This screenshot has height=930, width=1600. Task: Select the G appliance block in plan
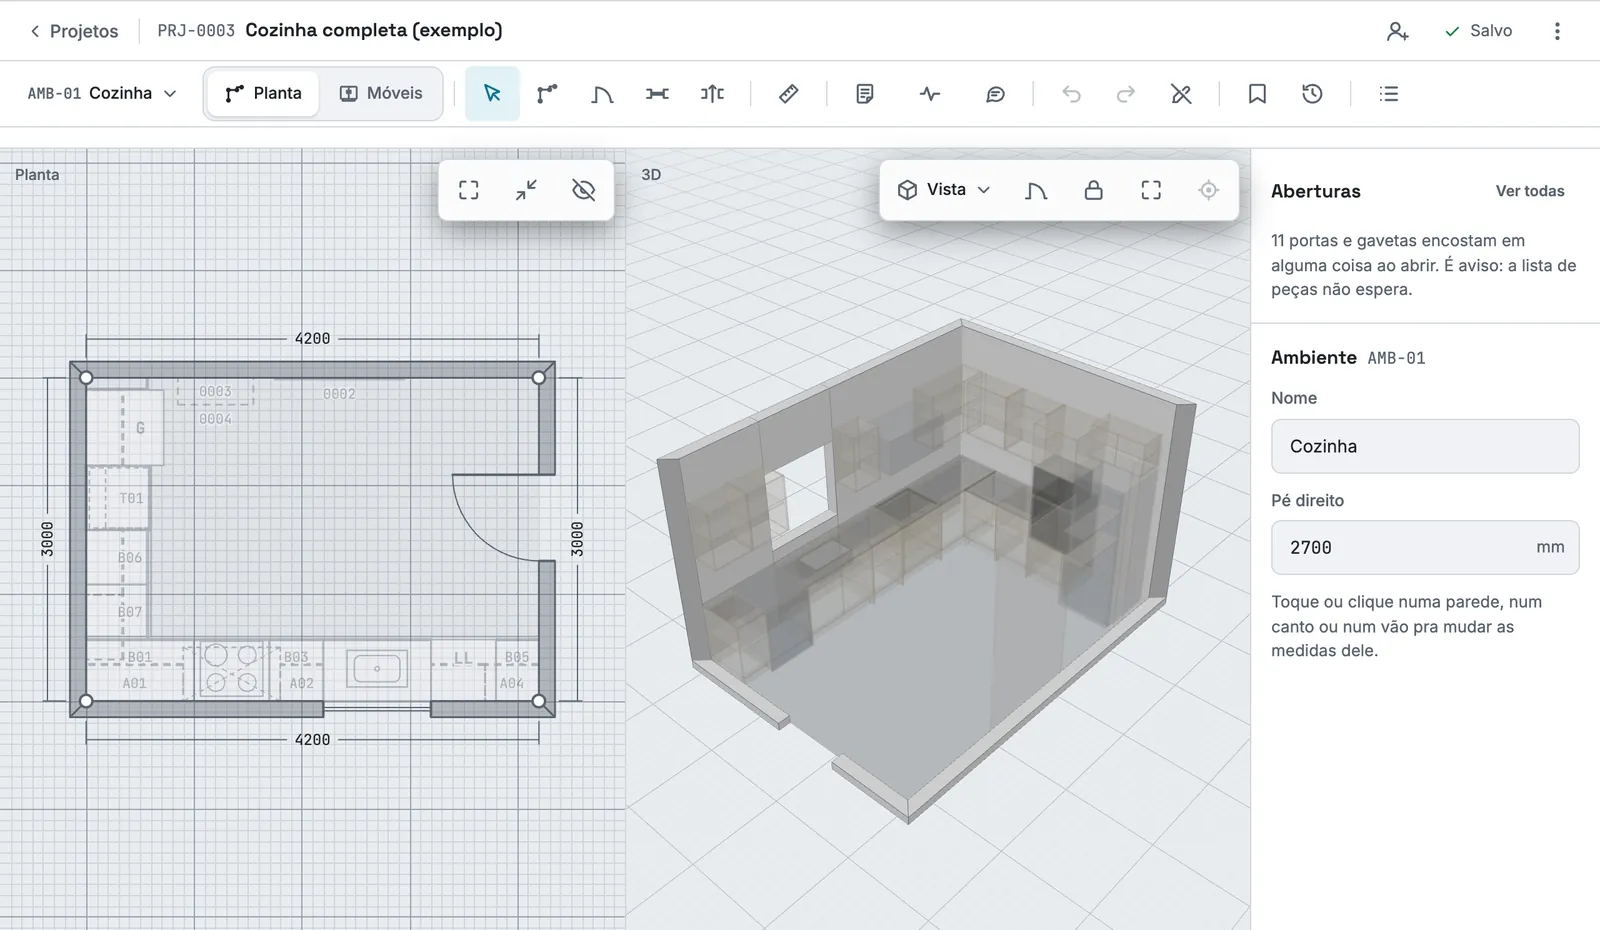pyautogui.click(x=125, y=427)
